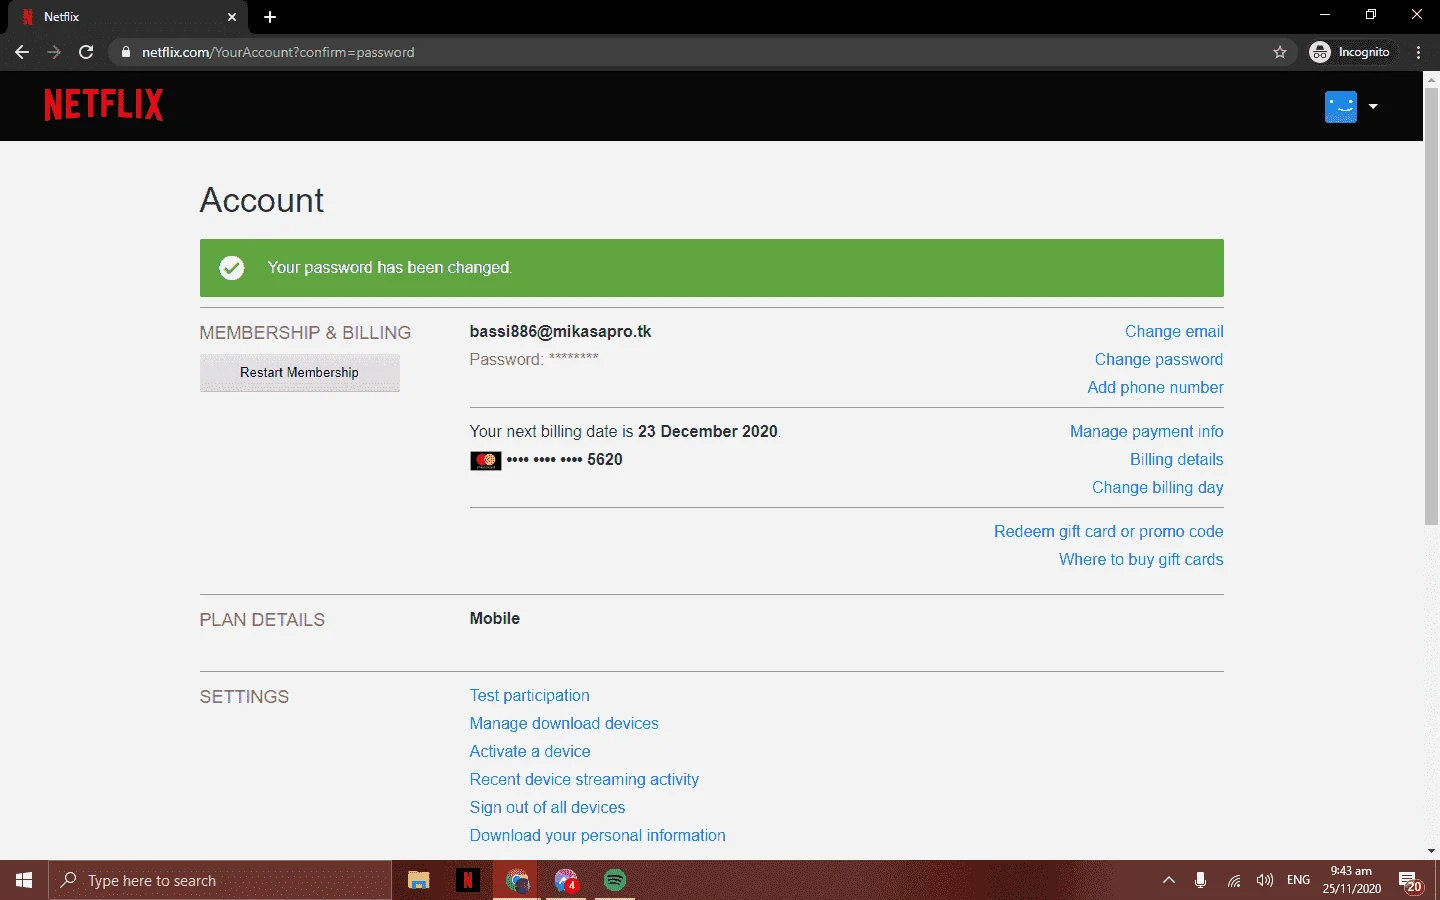
Task: Open Redeem gift card or promo code
Action: coord(1108,531)
